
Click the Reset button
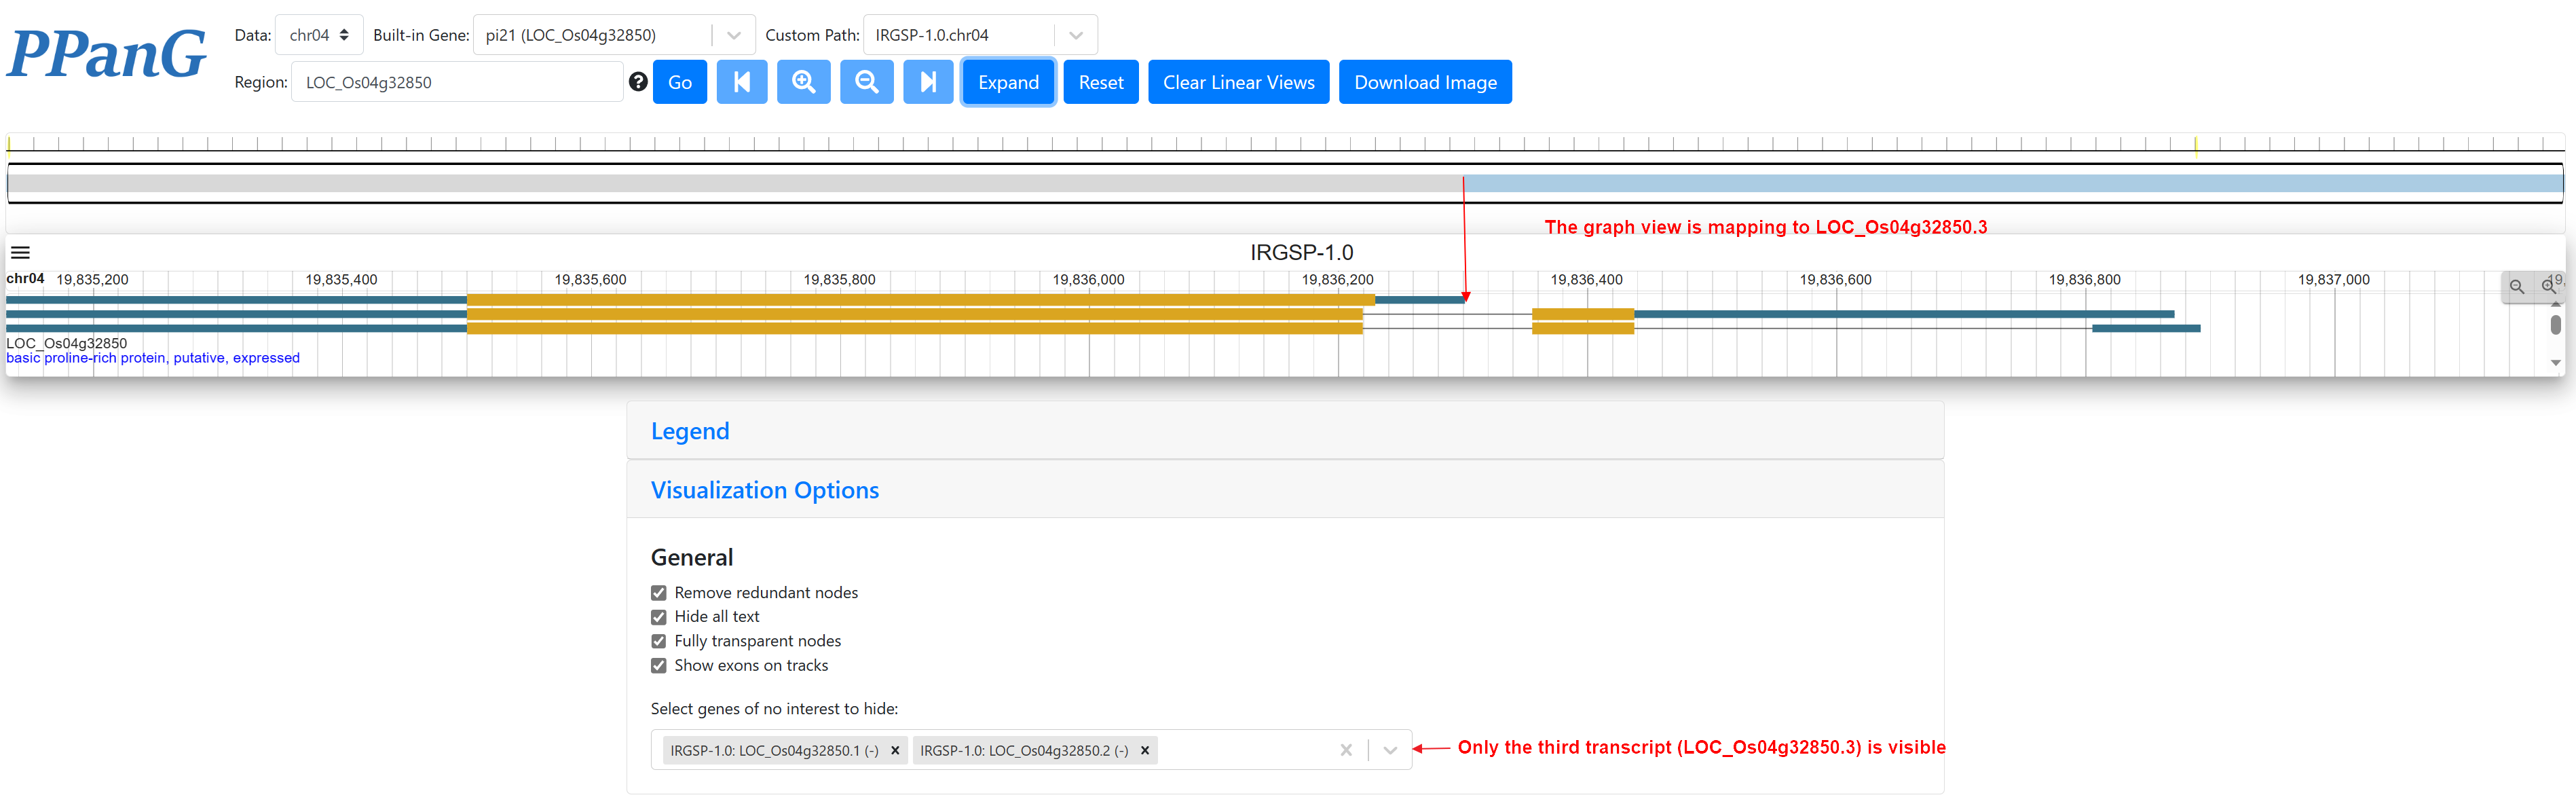coord(1101,82)
